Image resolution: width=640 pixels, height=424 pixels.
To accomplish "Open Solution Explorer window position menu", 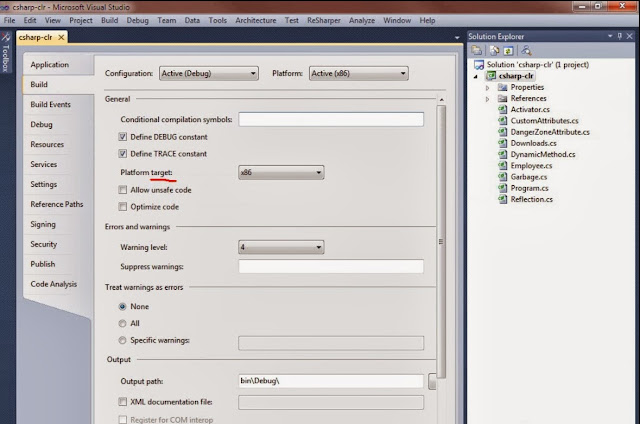I will coord(610,36).
